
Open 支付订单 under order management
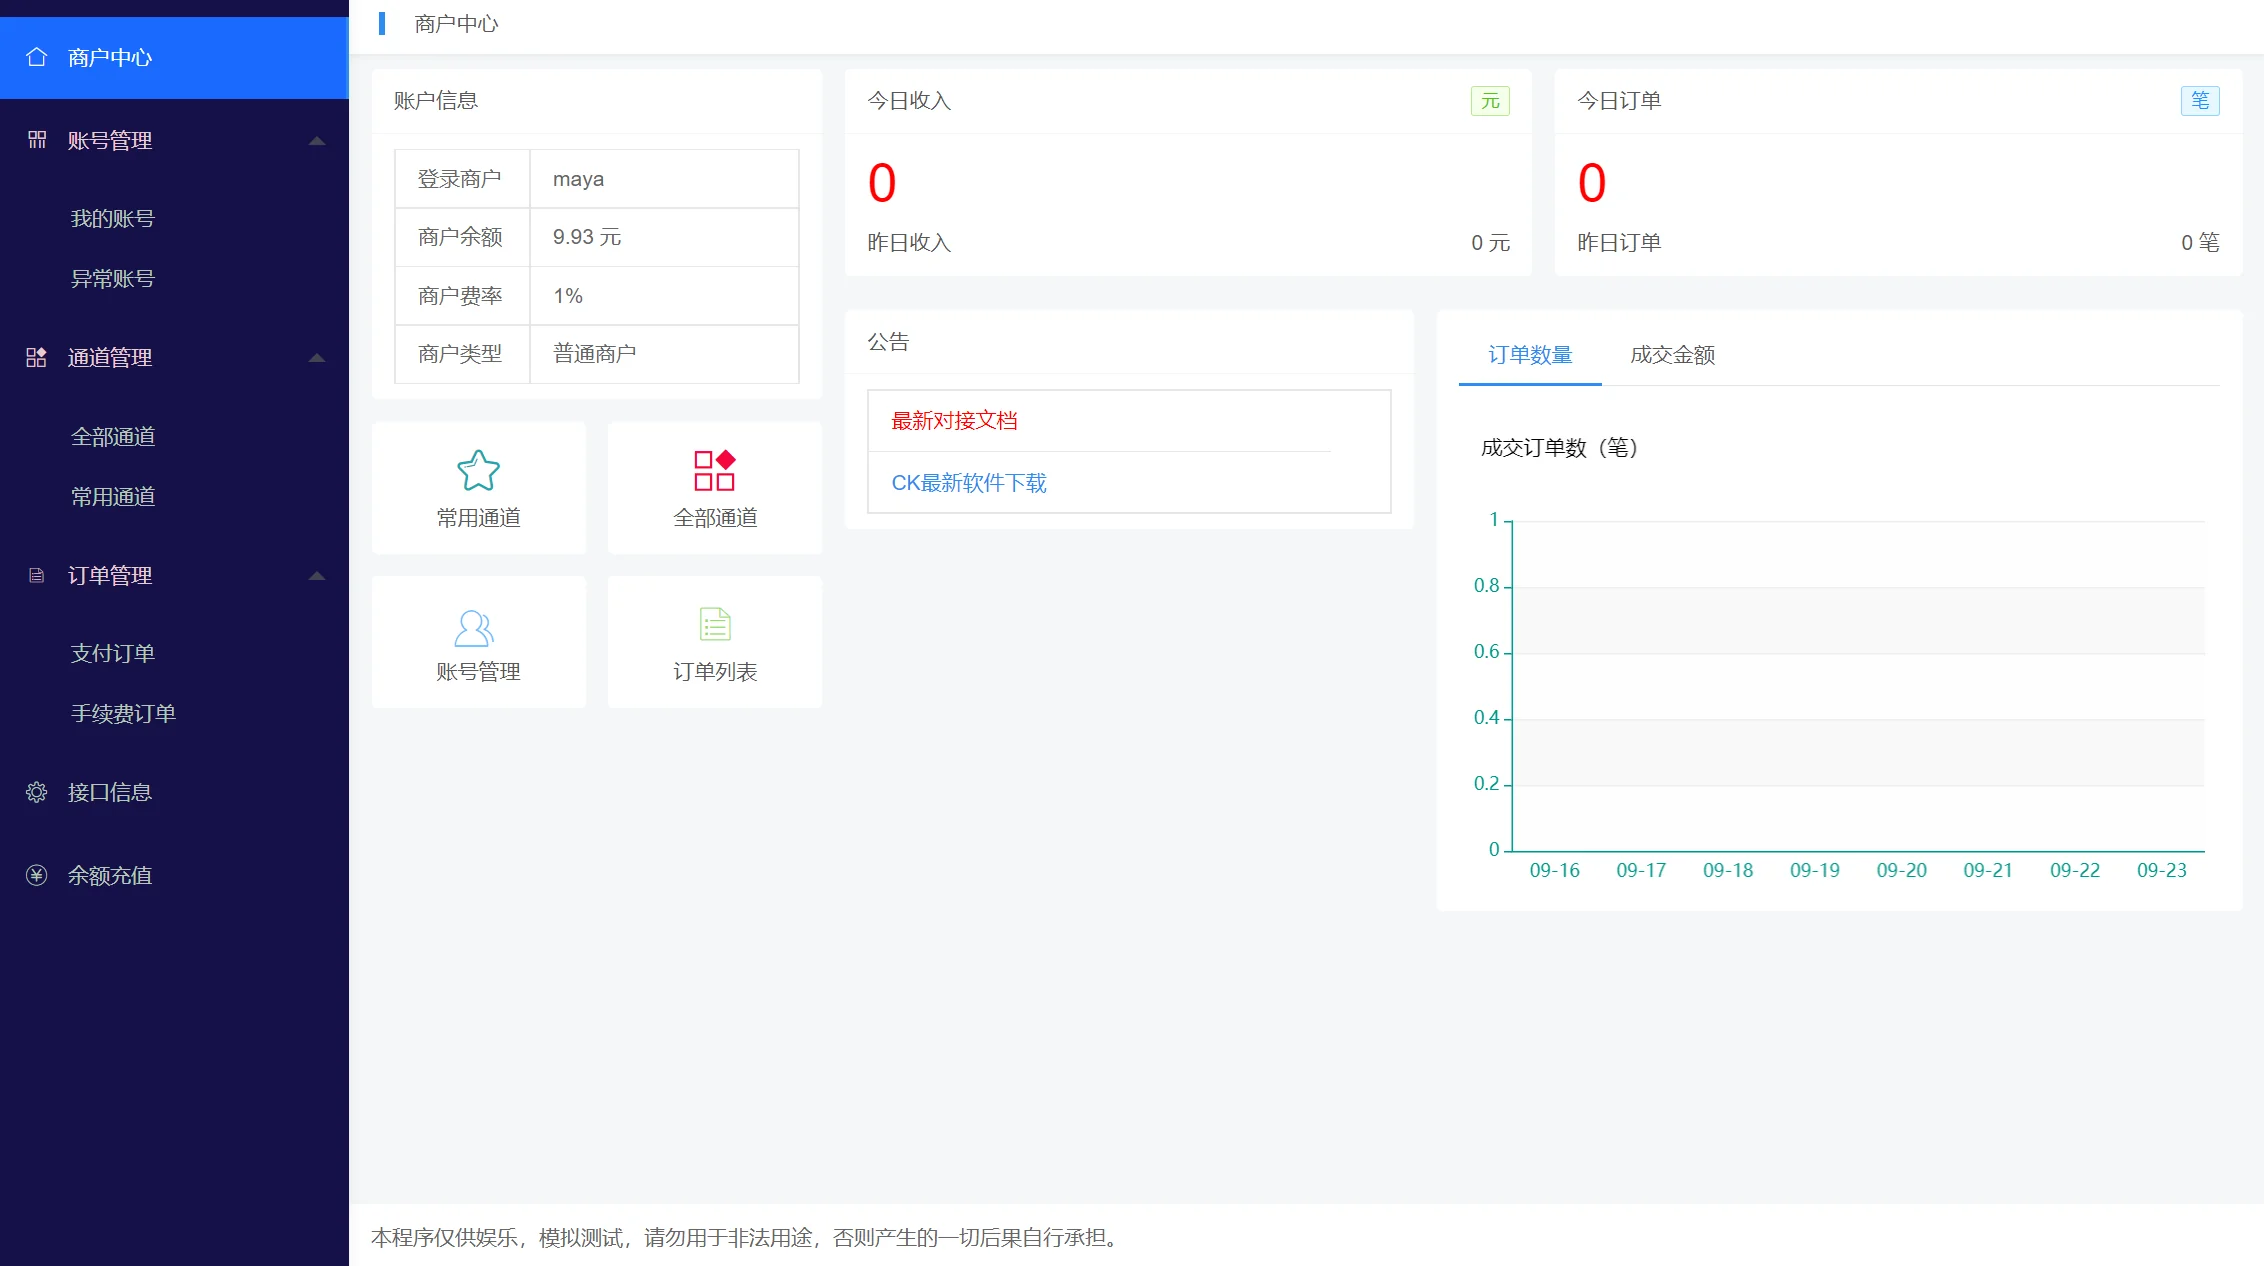pyautogui.click(x=113, y=653)
